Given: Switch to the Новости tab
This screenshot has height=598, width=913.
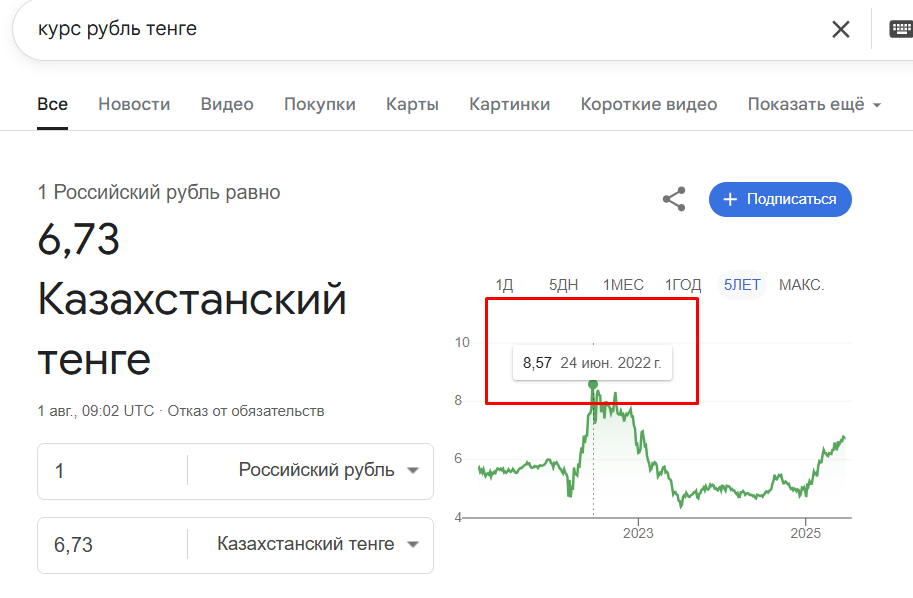Looking at the screenshot, I should (x=134, y=104).
